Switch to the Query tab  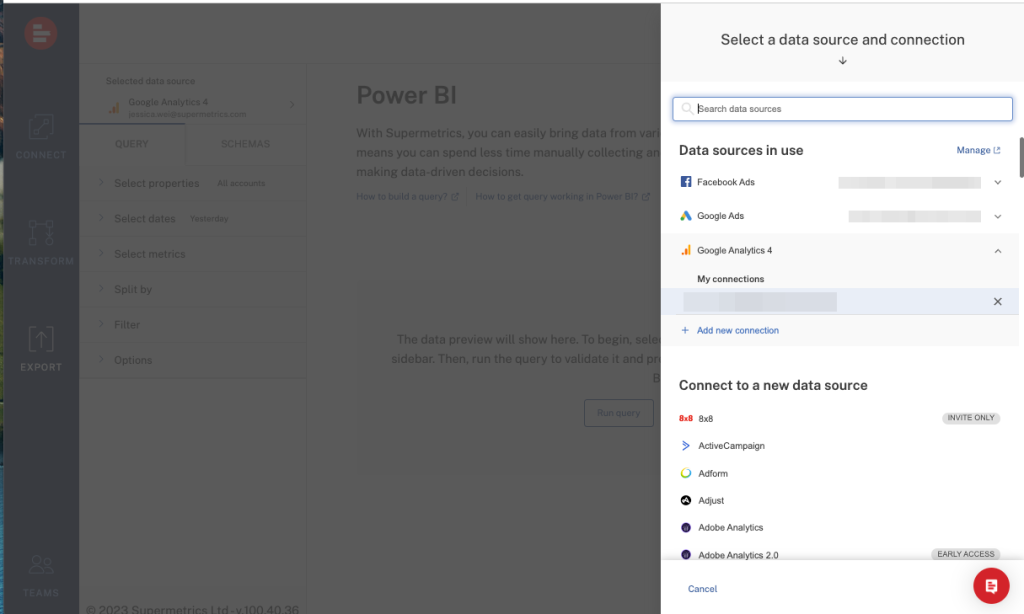pos(132,144)
